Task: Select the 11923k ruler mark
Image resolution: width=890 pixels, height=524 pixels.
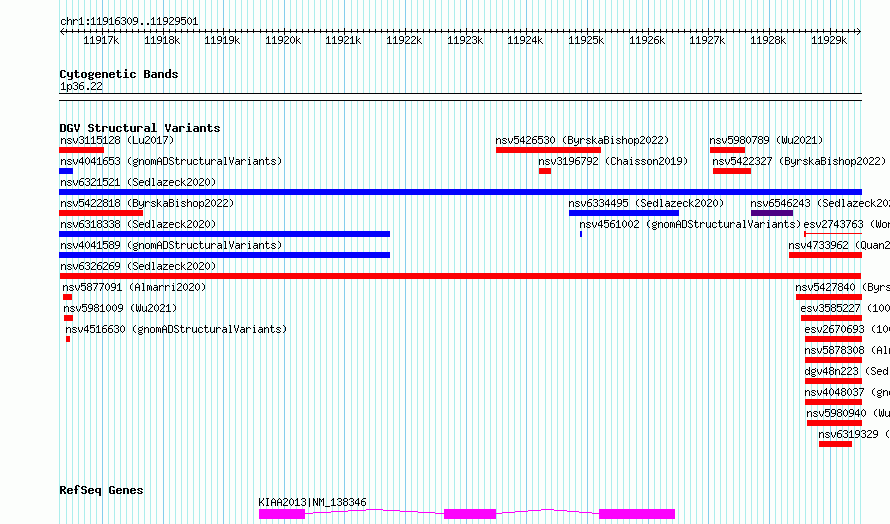Action: coord(465,40)
